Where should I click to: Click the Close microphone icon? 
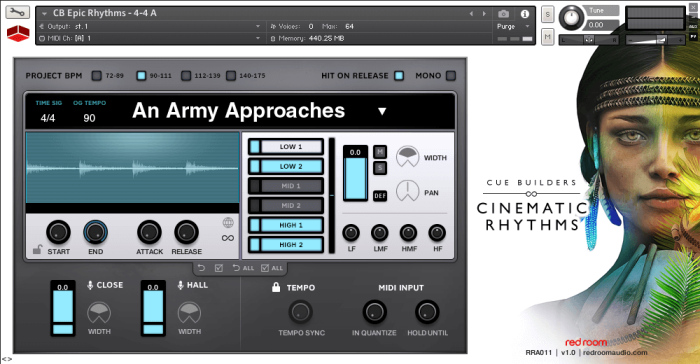pos(90,285)
